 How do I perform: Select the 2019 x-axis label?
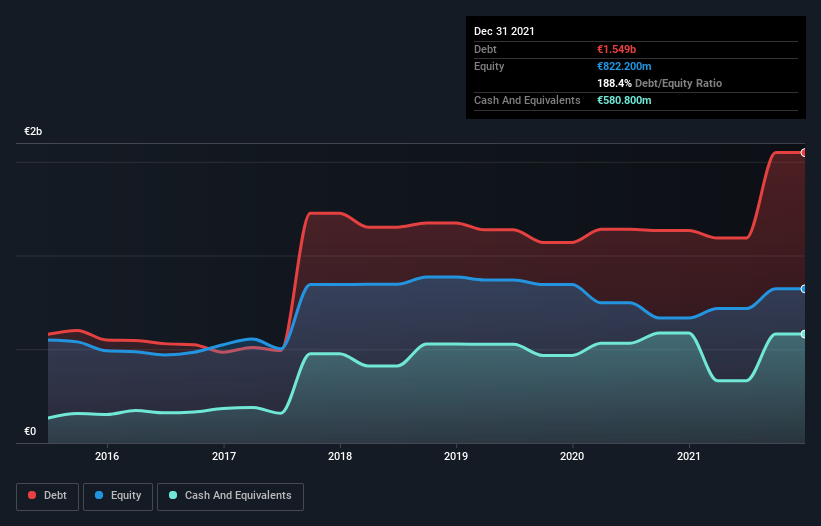(x=456, y=456)
